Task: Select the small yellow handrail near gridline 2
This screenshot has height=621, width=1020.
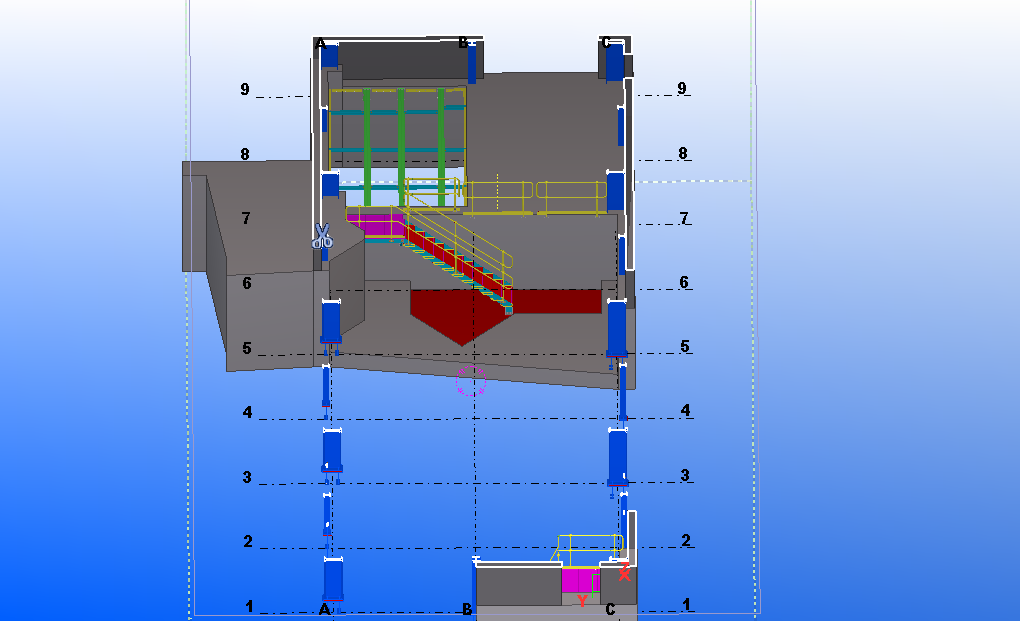Action: [590, 545]
